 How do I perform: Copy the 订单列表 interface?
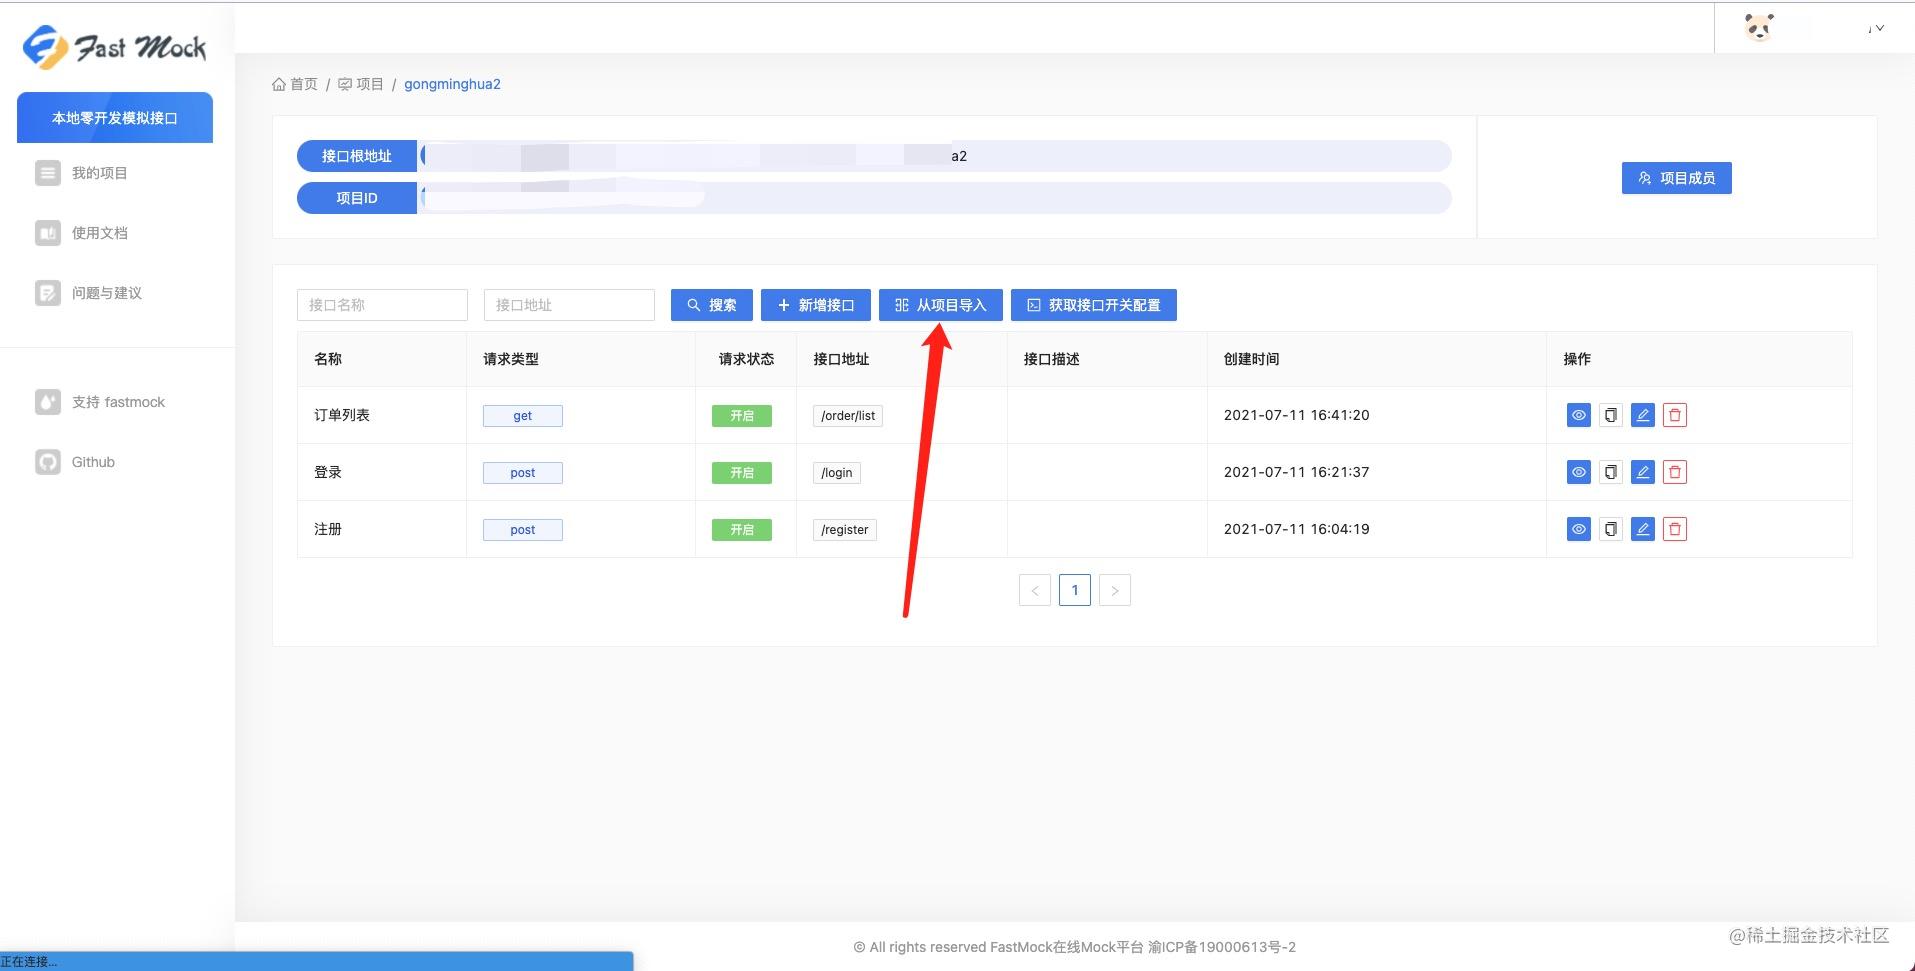pyautogui.click(x=1611, y=415)
